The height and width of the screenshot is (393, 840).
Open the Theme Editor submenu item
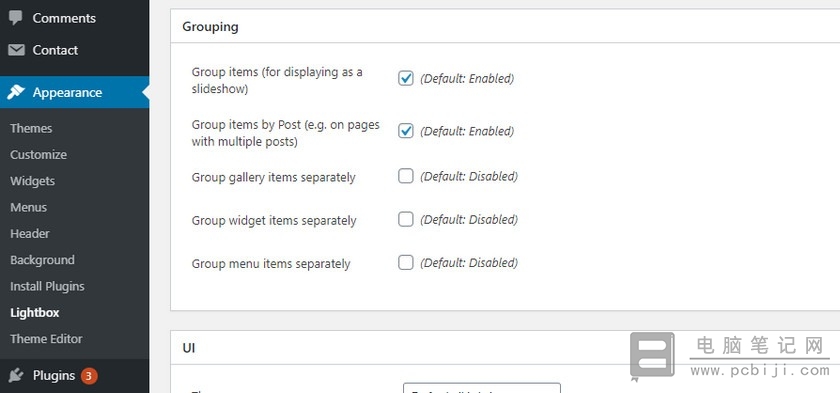pos(46,339)
